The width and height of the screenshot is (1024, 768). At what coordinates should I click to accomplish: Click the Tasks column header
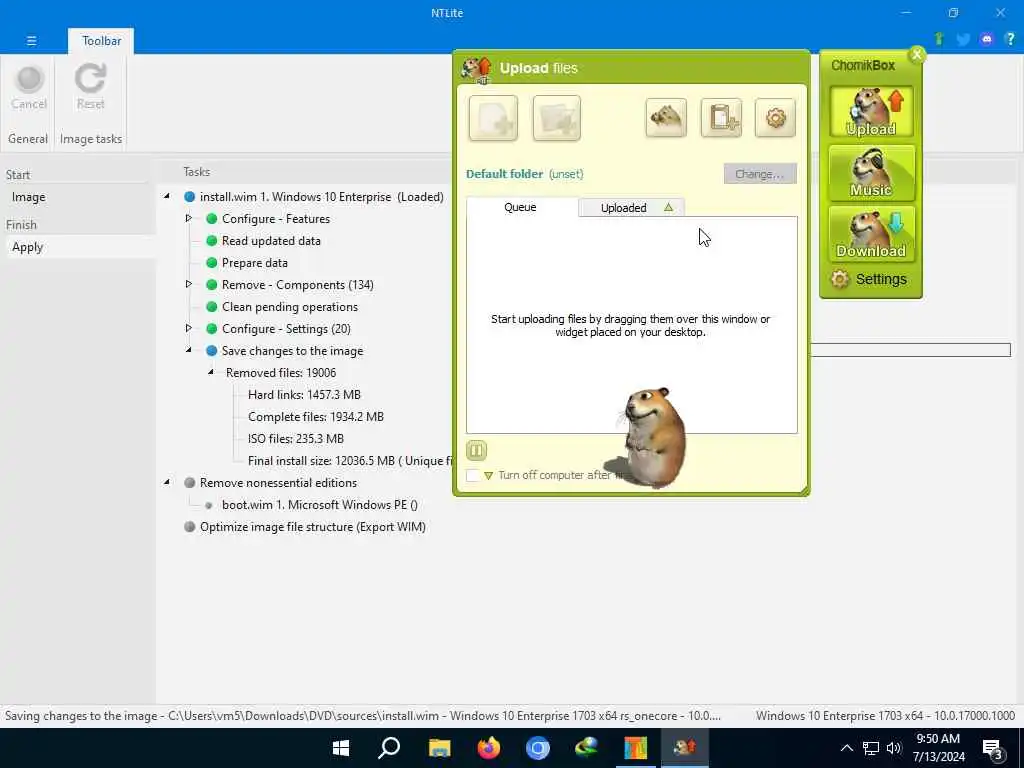point(196,172)
